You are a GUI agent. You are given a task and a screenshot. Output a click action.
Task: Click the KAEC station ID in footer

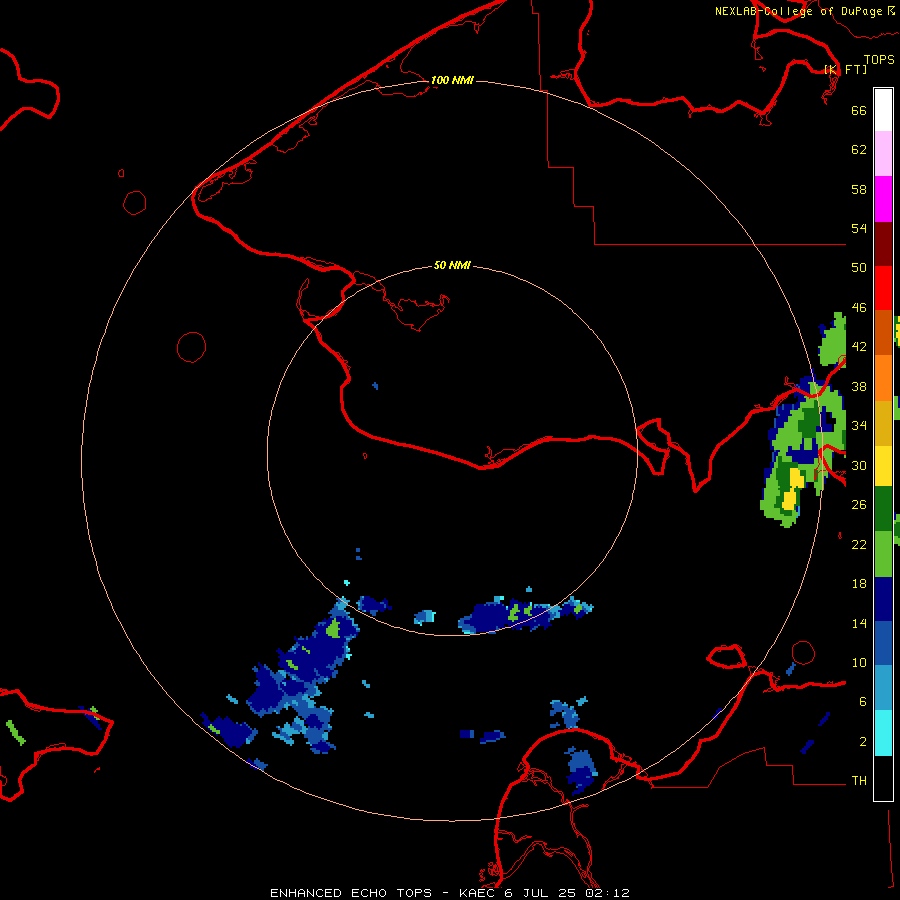478,893
